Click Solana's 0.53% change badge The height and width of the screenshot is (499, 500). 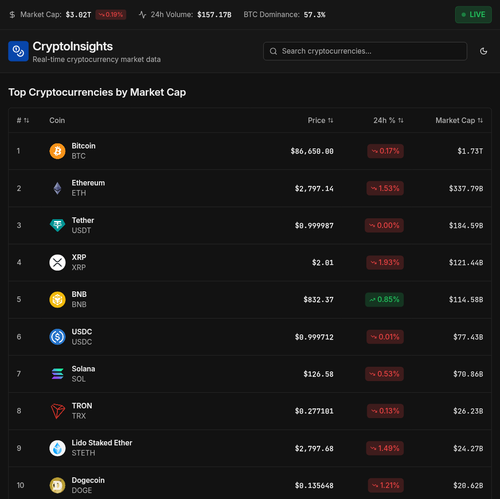pos(384,374)
